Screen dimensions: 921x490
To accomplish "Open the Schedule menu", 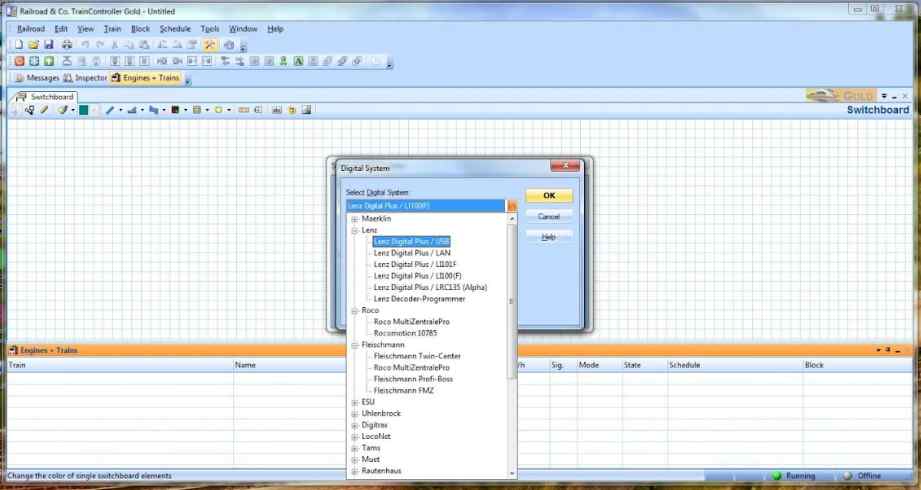I will 175,29.
